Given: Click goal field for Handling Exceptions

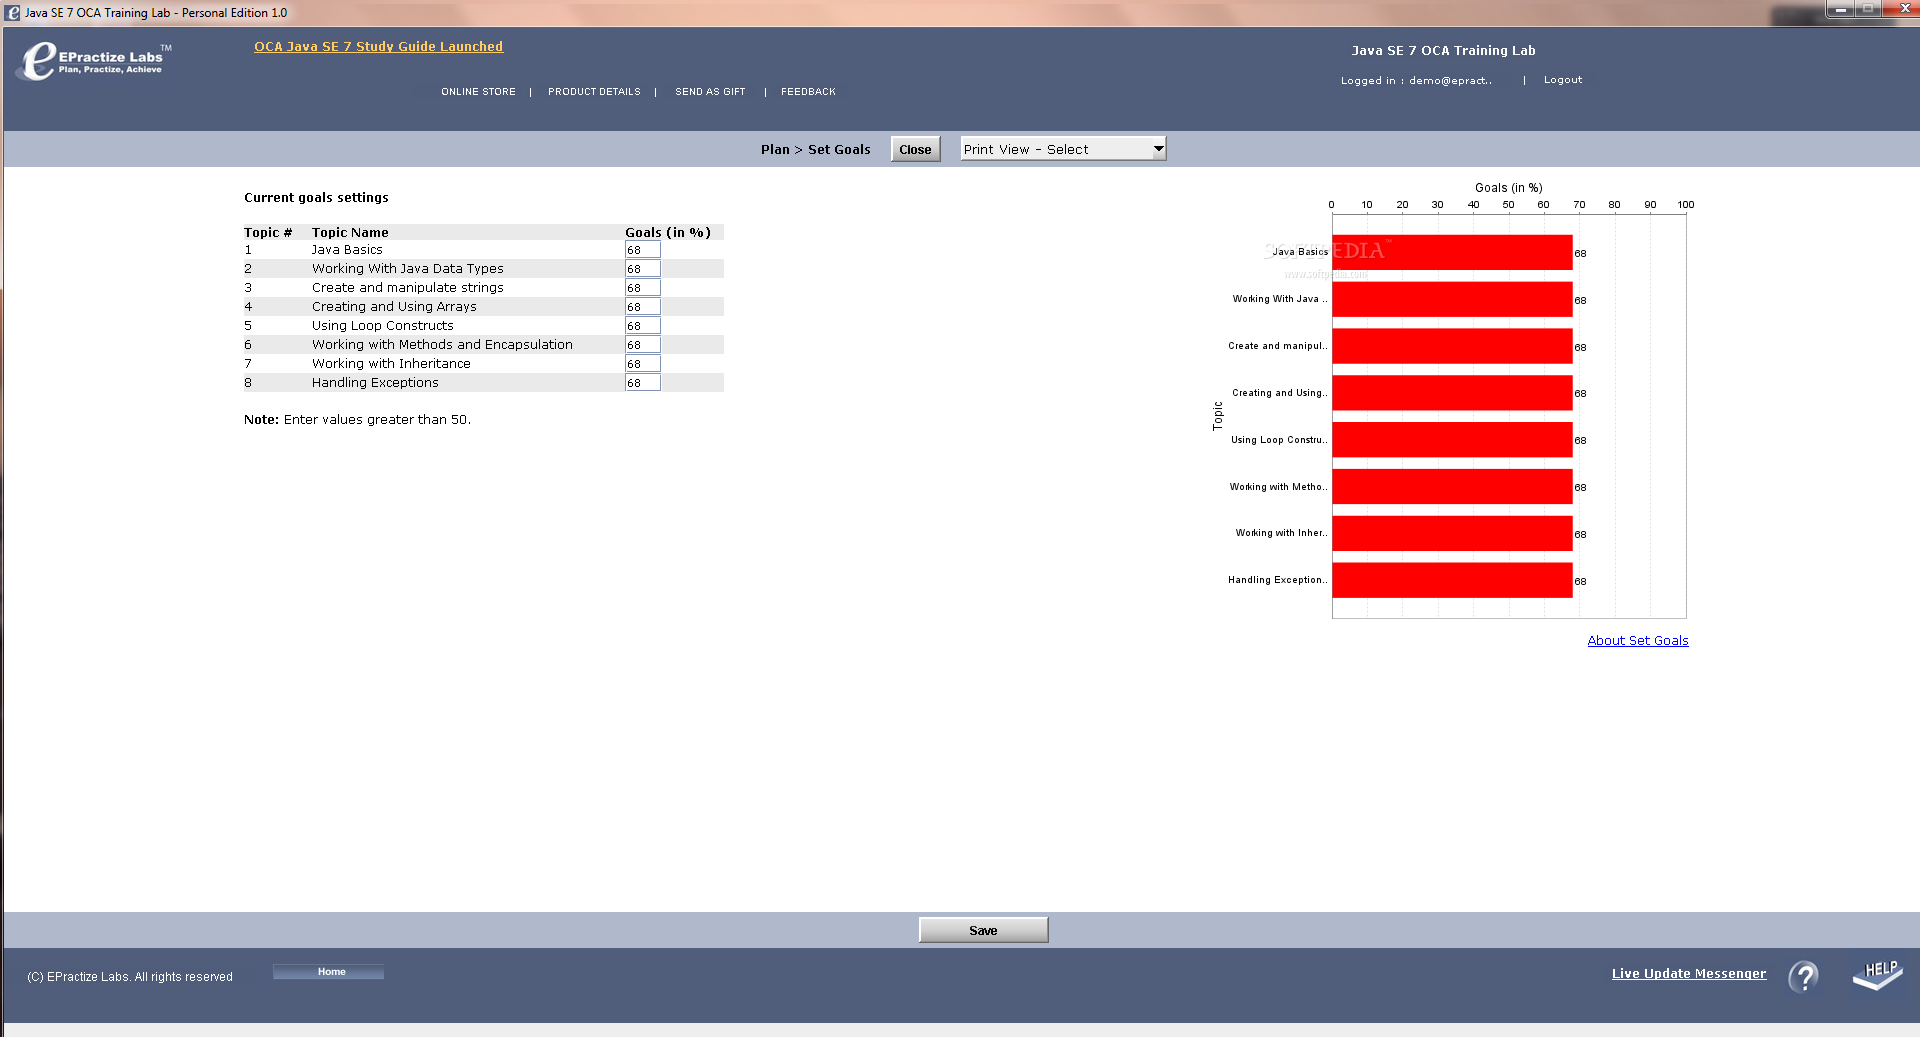Looking at the screenshot, I should (x=642, y=383).
